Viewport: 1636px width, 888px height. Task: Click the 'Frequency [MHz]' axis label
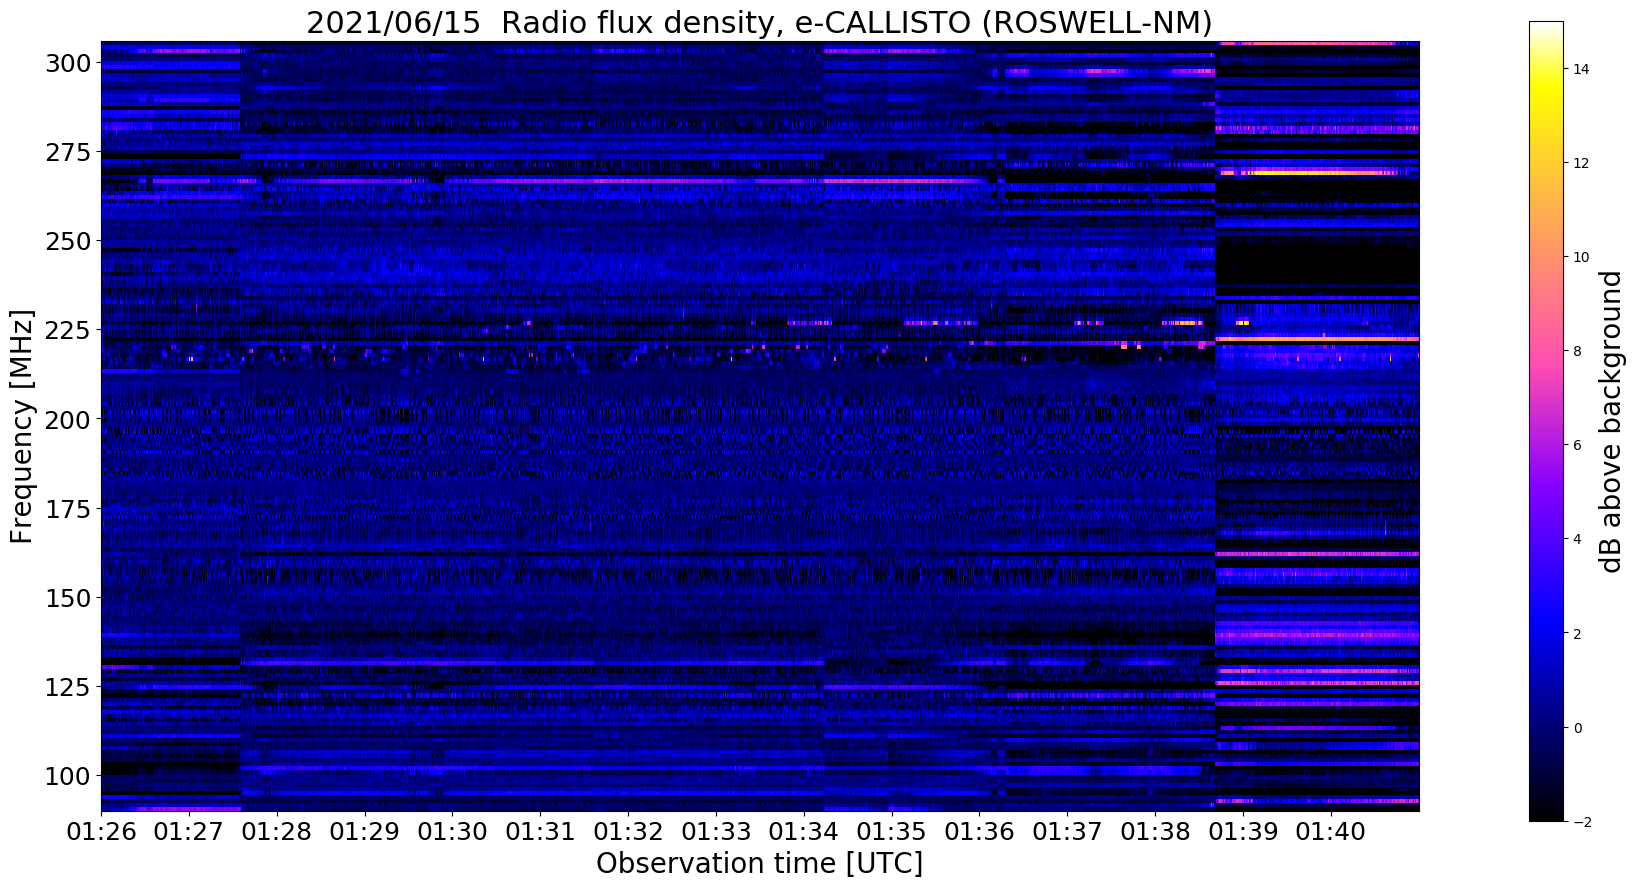pyautogui.click(x=22, y=426)
